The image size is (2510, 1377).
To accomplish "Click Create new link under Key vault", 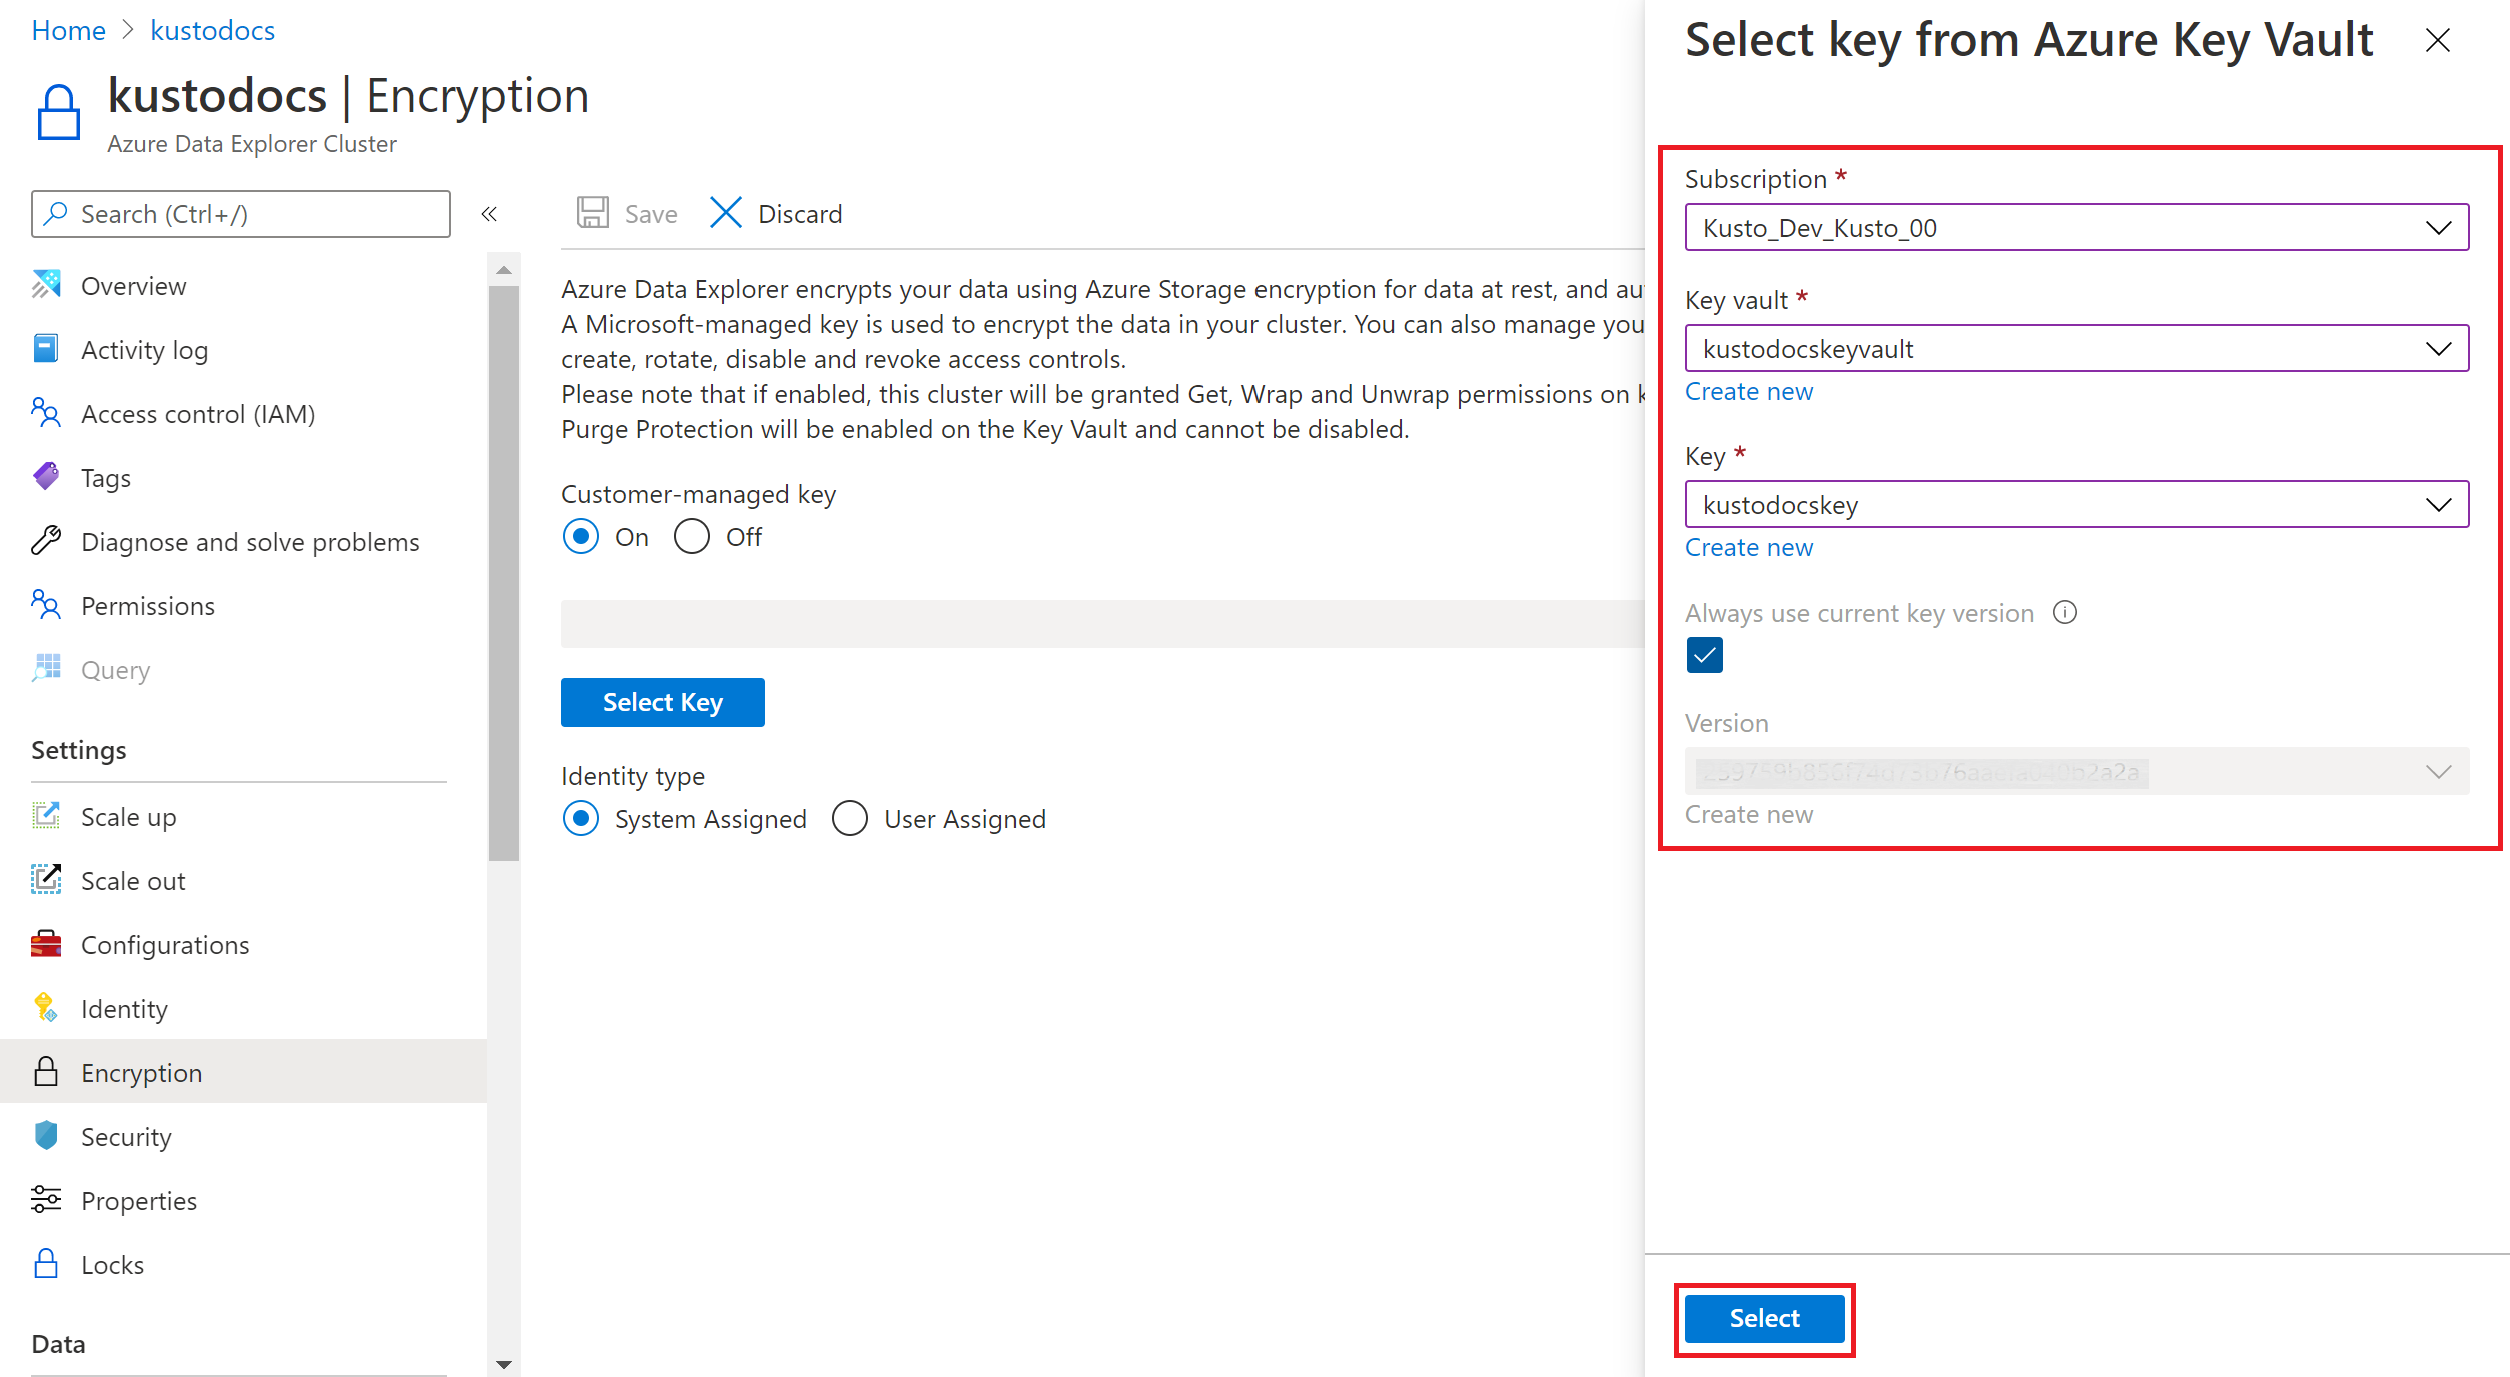I will (x=1749, y=392).
